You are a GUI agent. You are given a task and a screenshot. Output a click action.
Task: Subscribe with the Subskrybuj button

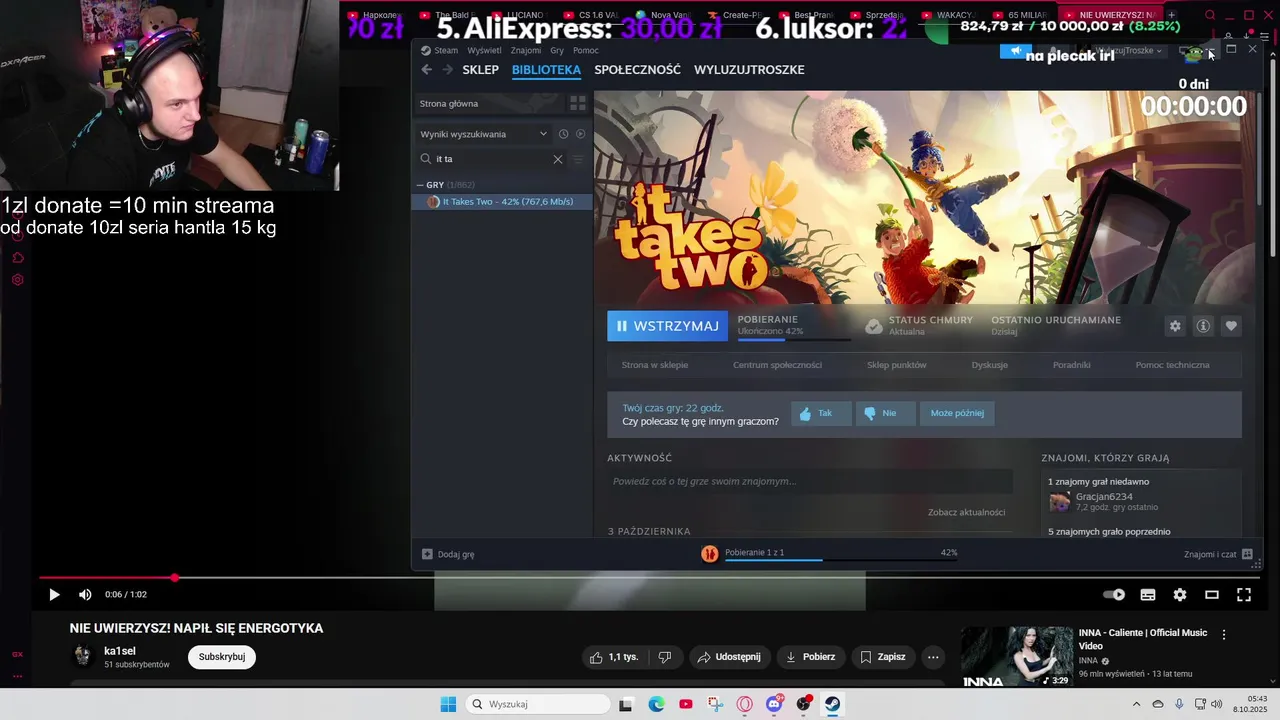222,657
